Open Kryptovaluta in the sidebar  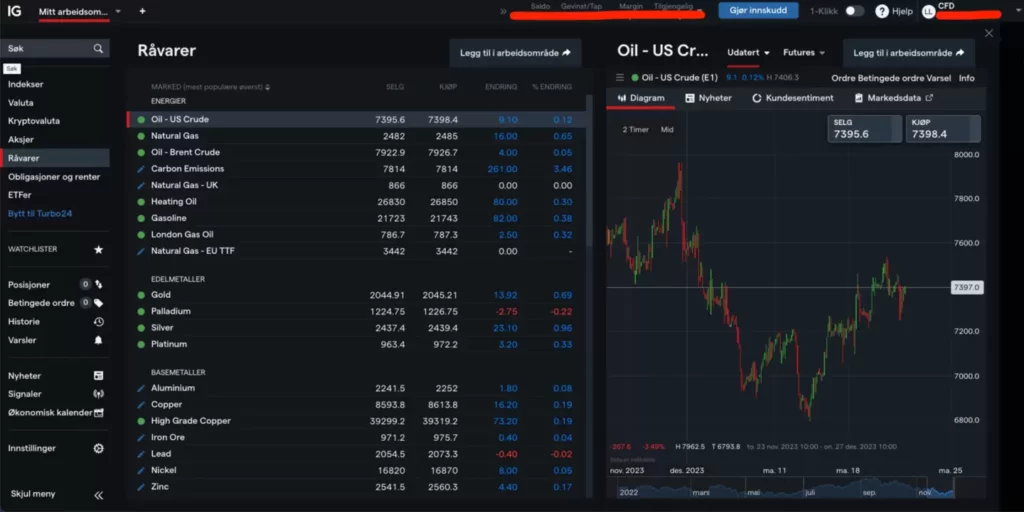pyautogui.click(x=34, y=121)
